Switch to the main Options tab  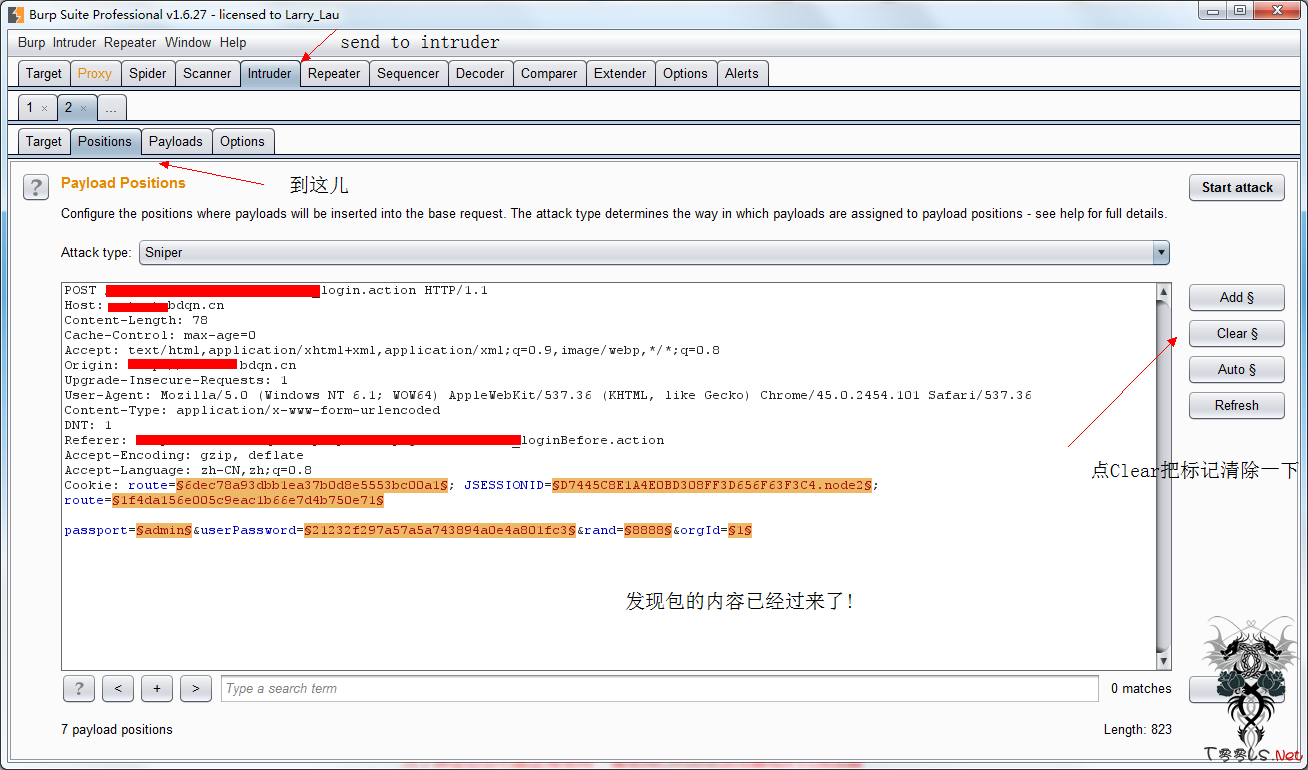[x=685, y=73]
